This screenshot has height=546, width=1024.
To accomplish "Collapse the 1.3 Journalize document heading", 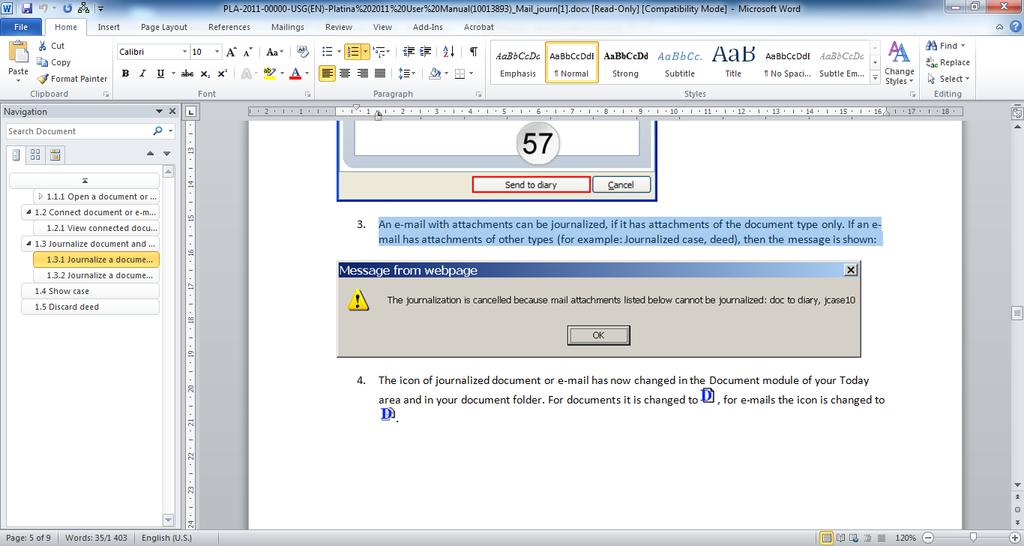I will (x=29, y=244).
